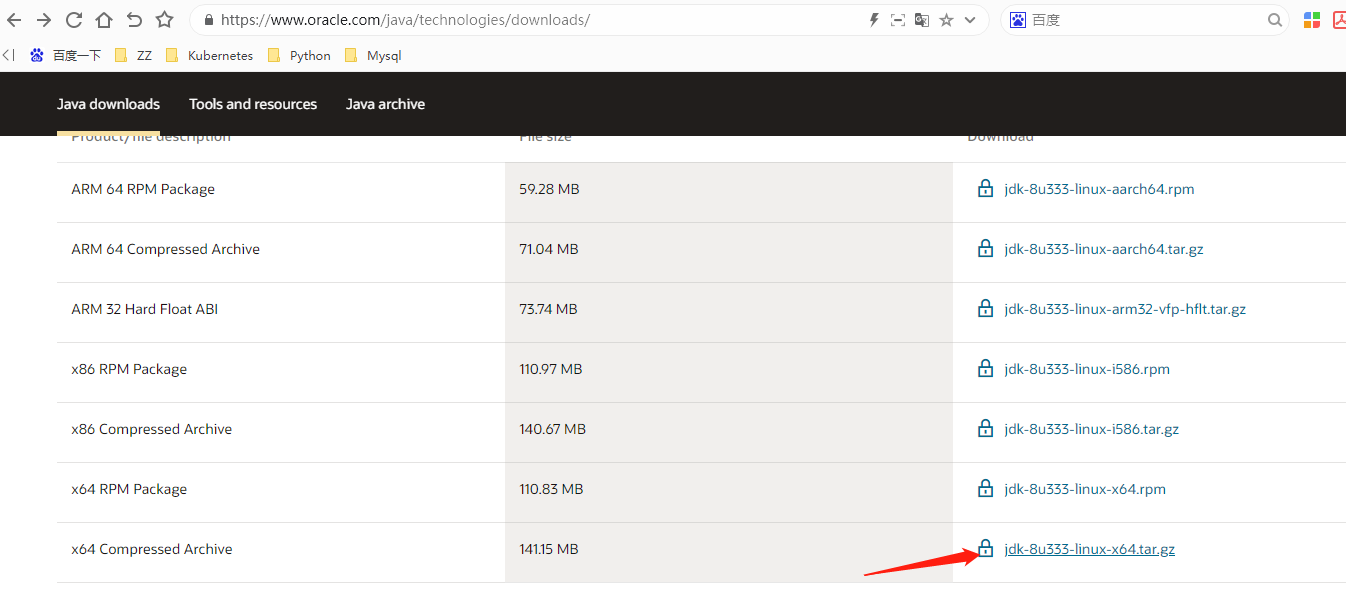Click the translate page icon in address bar
This screenshot has height=615, width=1346.
click(x=922, y=20)
